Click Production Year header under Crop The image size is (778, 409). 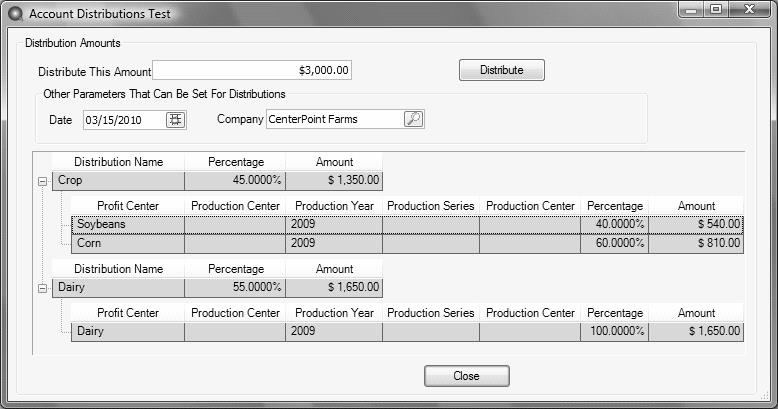(334, 205)
